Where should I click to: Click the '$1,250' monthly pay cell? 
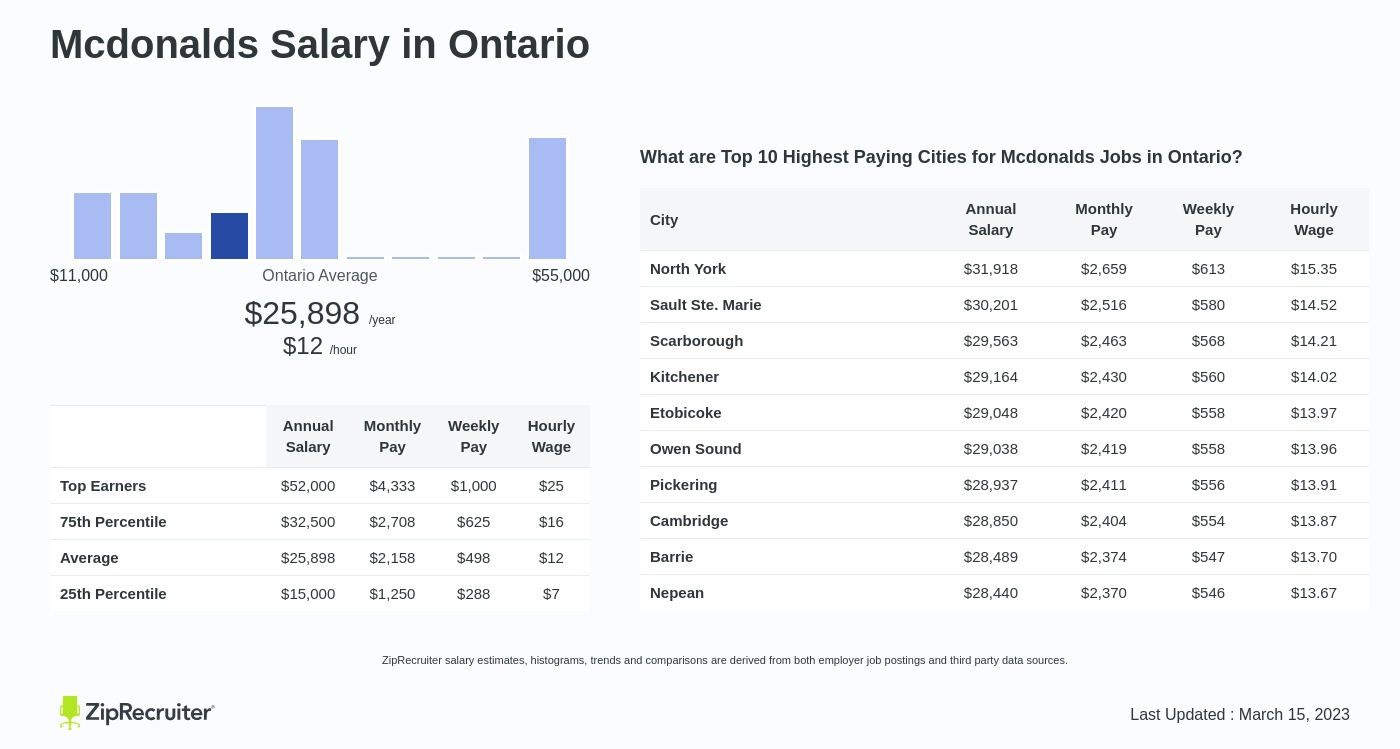392,594
